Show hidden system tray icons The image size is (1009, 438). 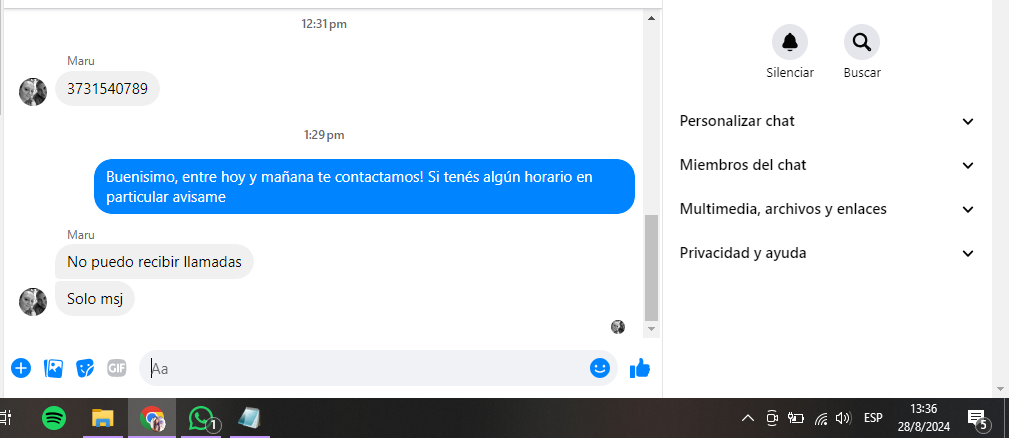747,418
